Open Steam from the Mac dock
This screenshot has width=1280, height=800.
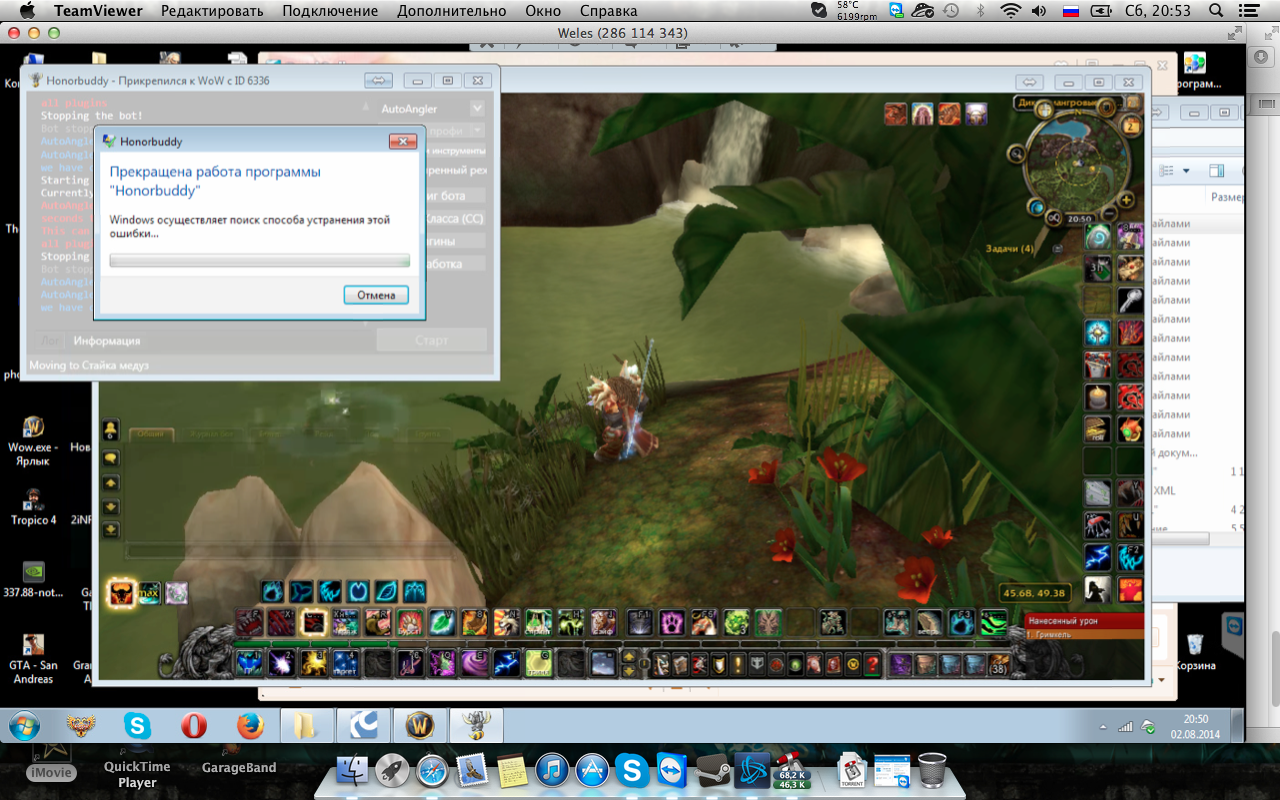pos(712,770)
